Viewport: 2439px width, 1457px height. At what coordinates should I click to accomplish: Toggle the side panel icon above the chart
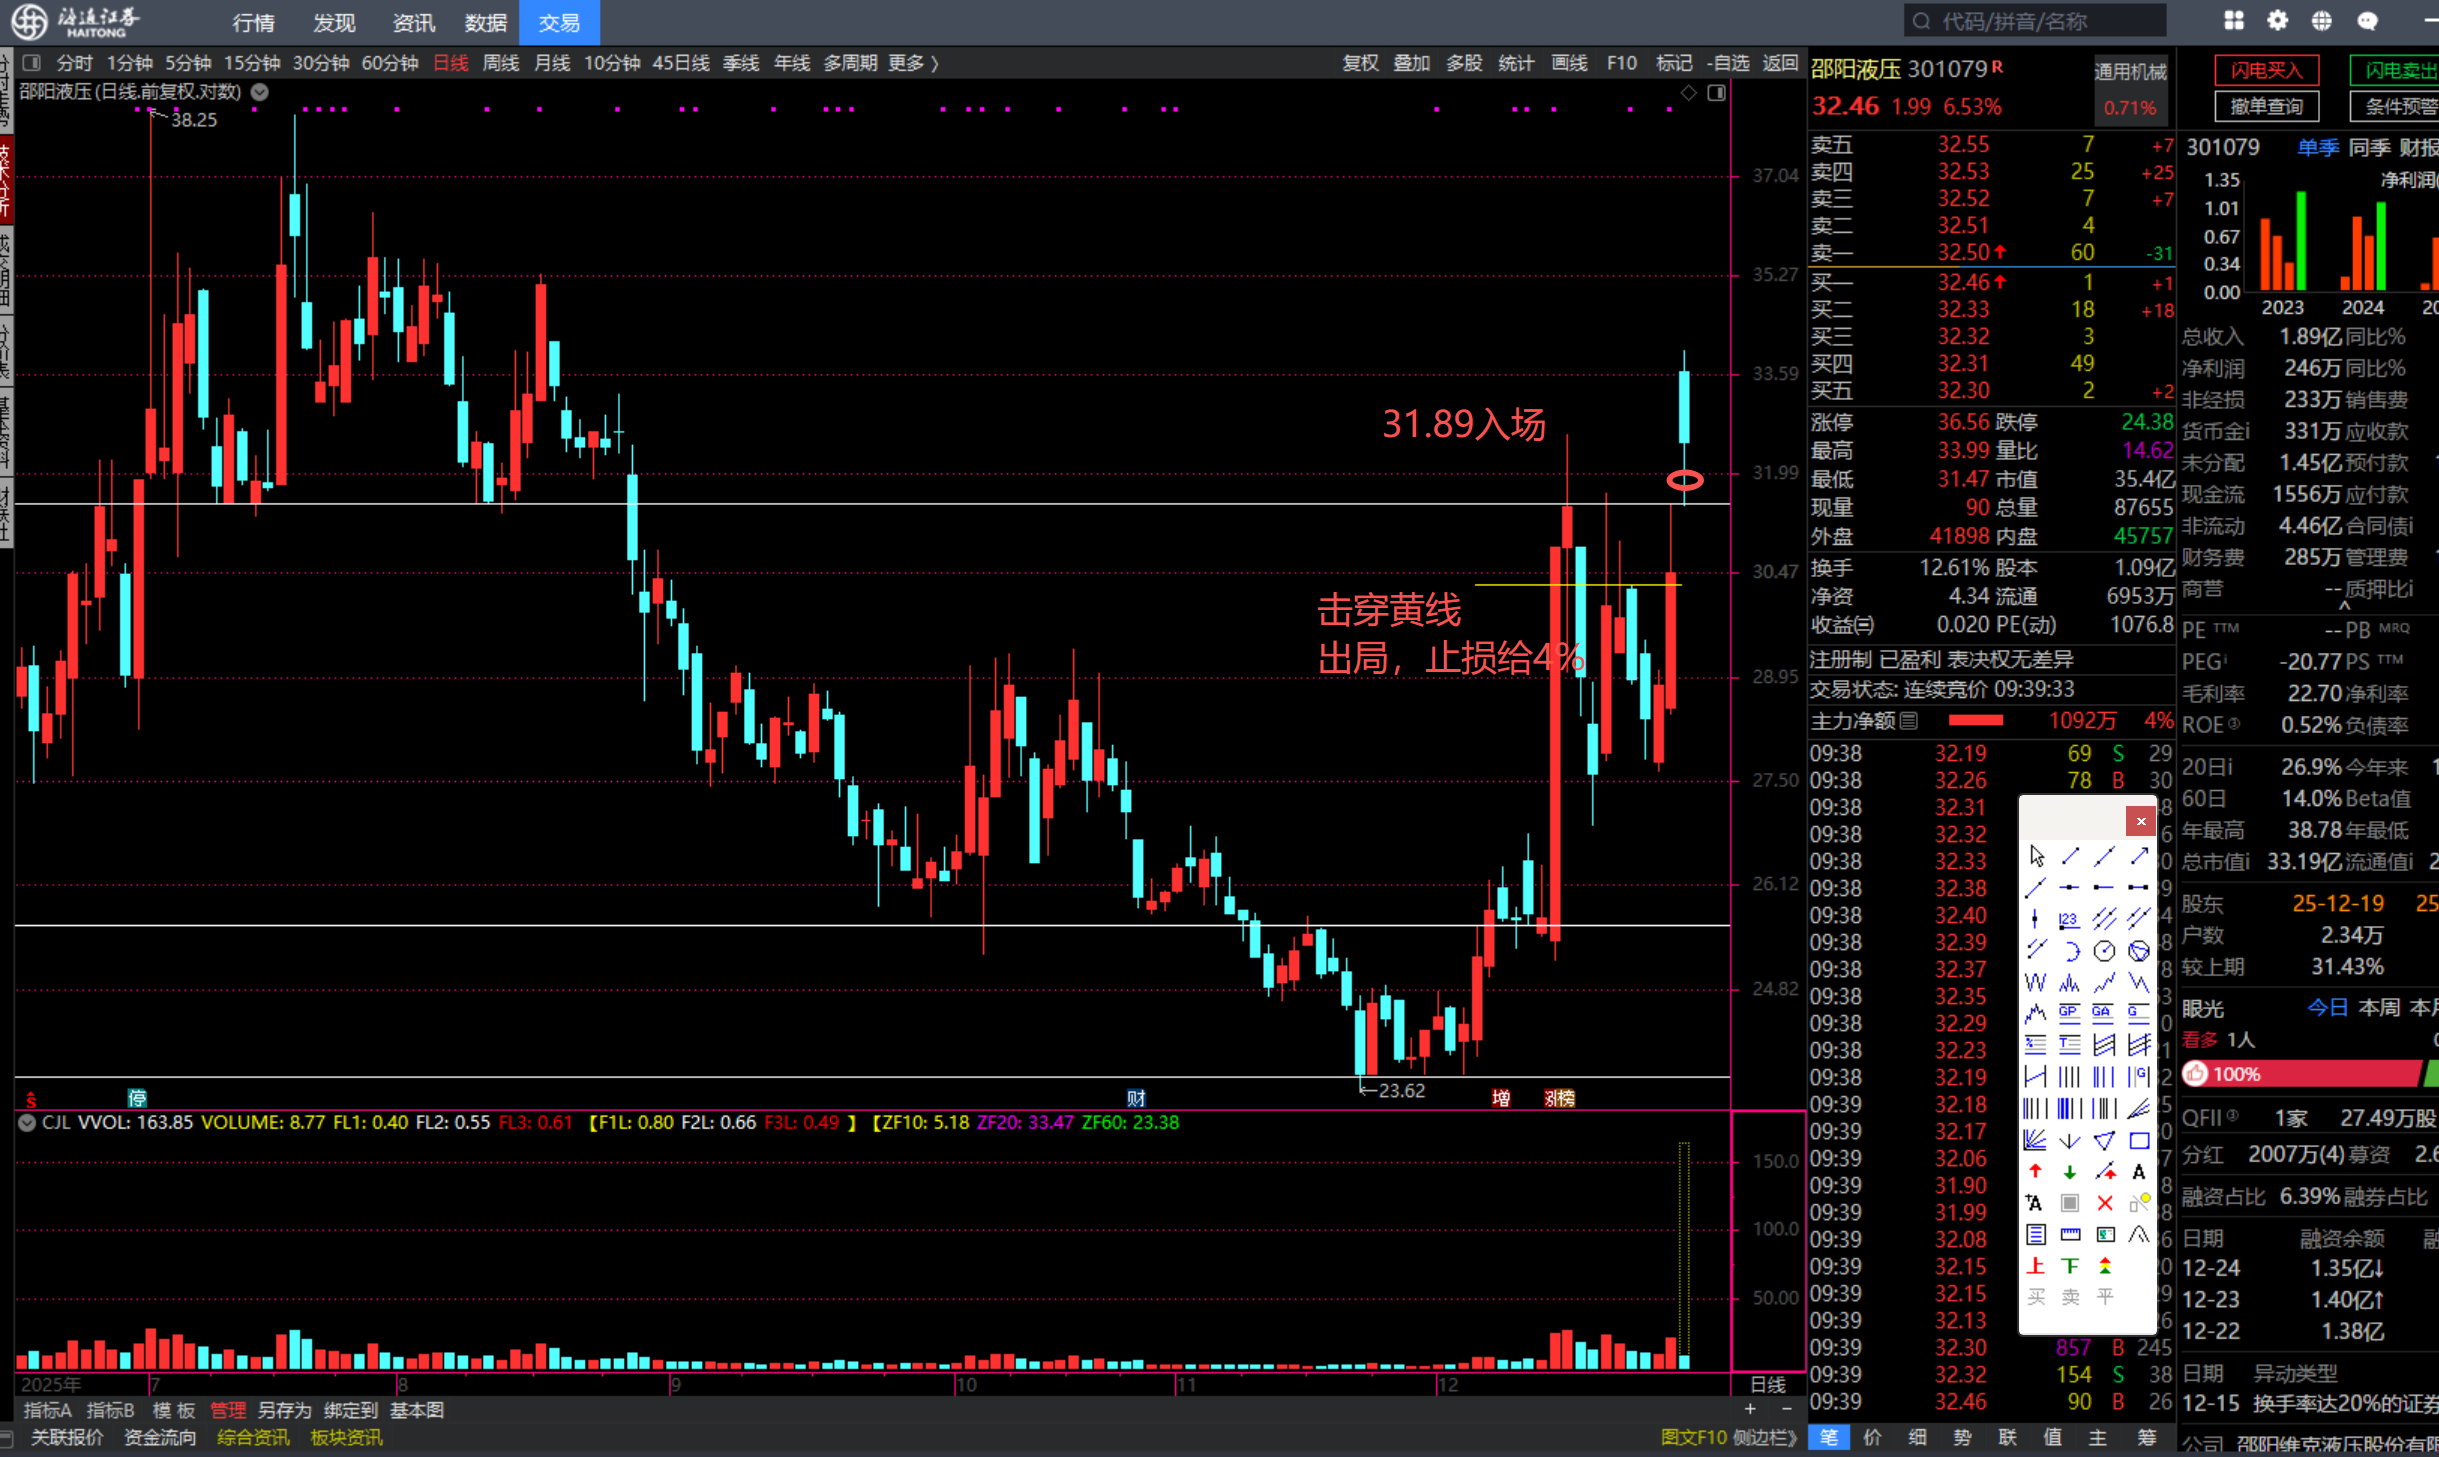tap(1716, 93)
